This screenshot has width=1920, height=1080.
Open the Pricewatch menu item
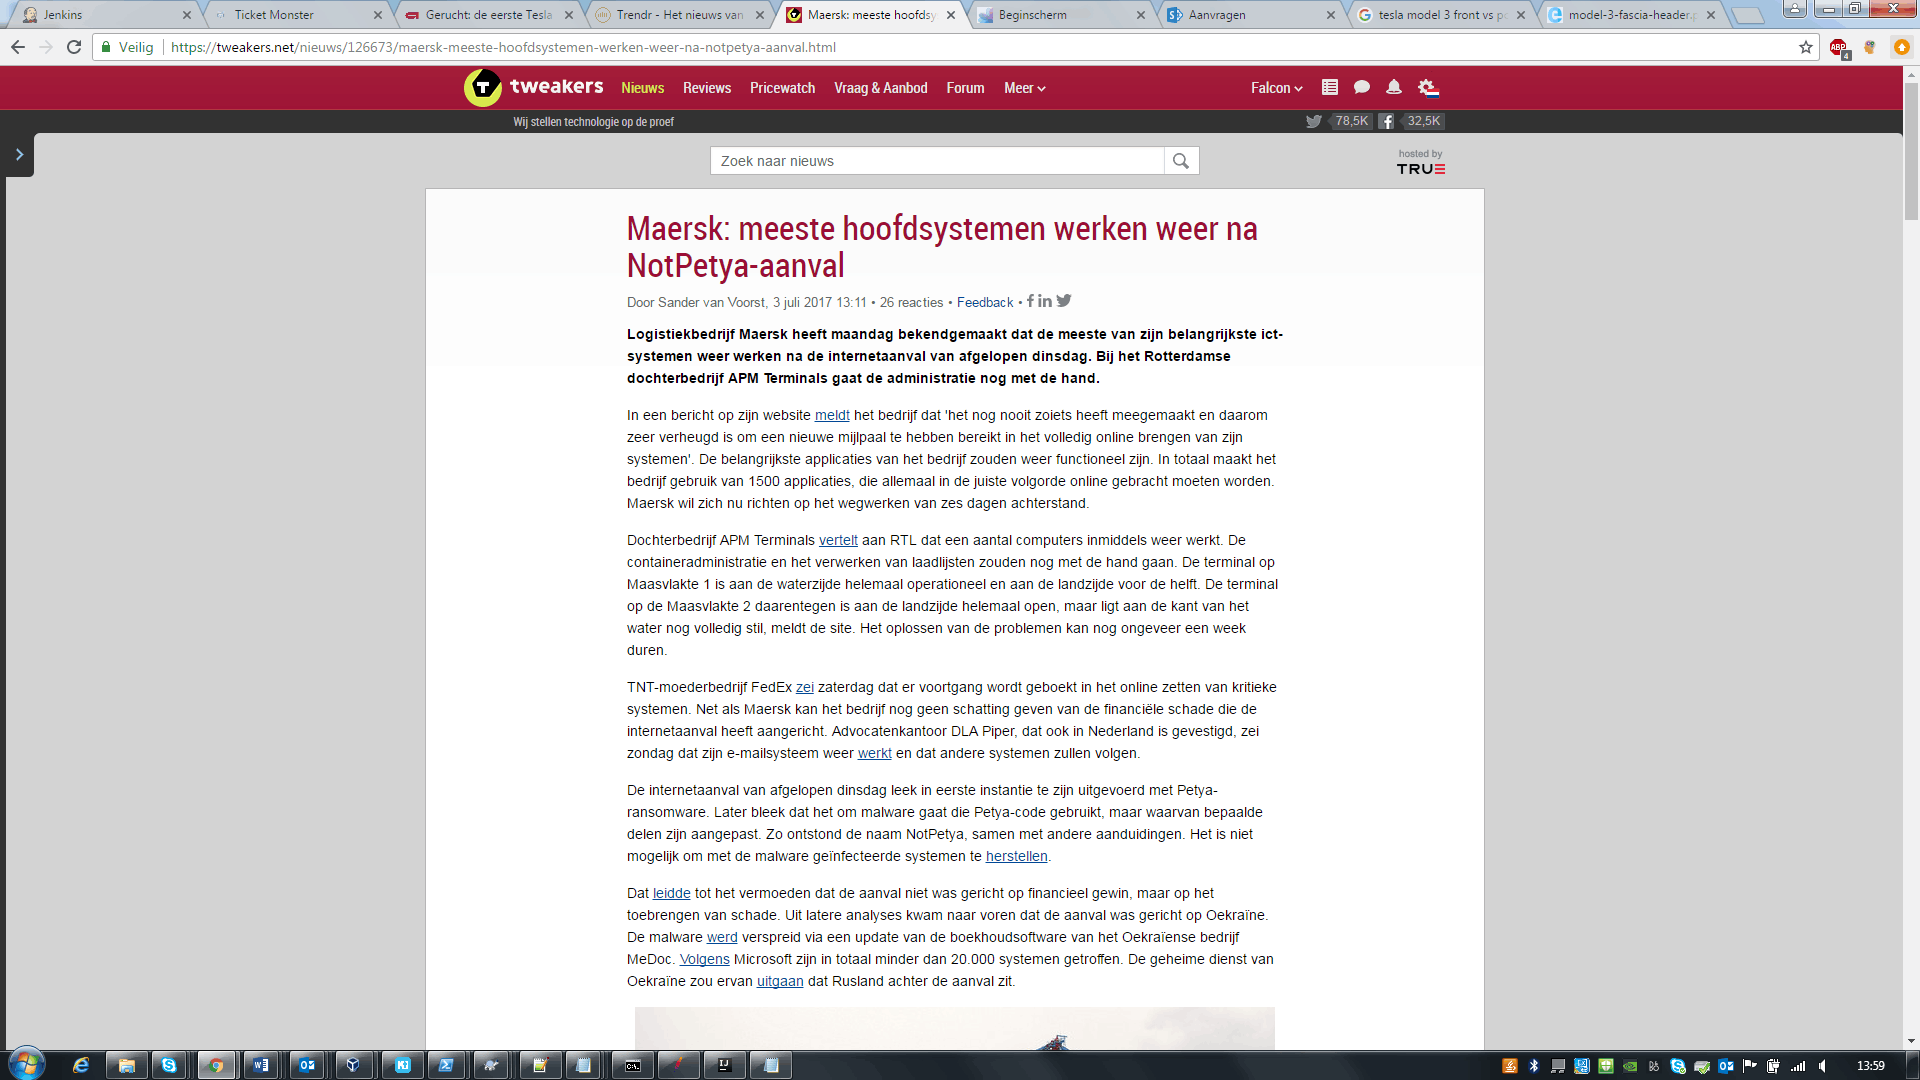(782, 88)
